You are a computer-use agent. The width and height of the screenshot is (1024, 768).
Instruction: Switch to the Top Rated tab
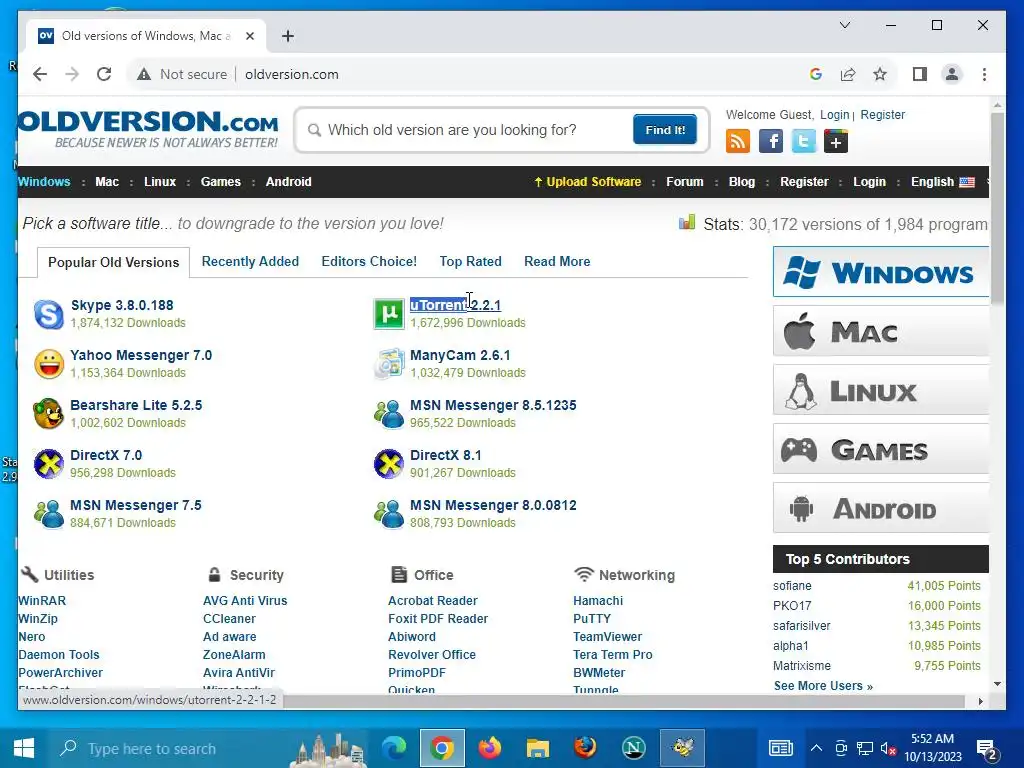(470, 261)
